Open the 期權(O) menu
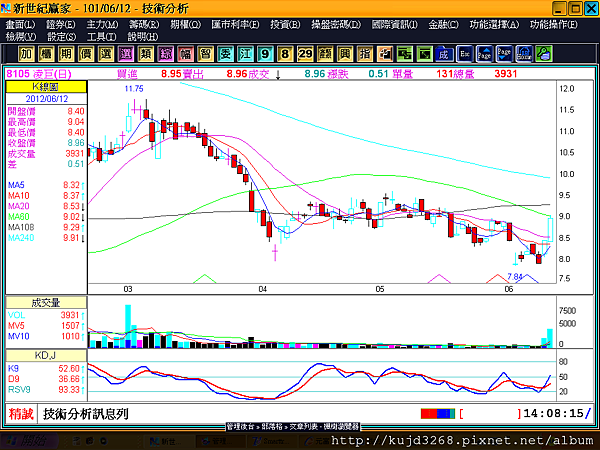The image size is (600, 450). (x=185, y=24)
